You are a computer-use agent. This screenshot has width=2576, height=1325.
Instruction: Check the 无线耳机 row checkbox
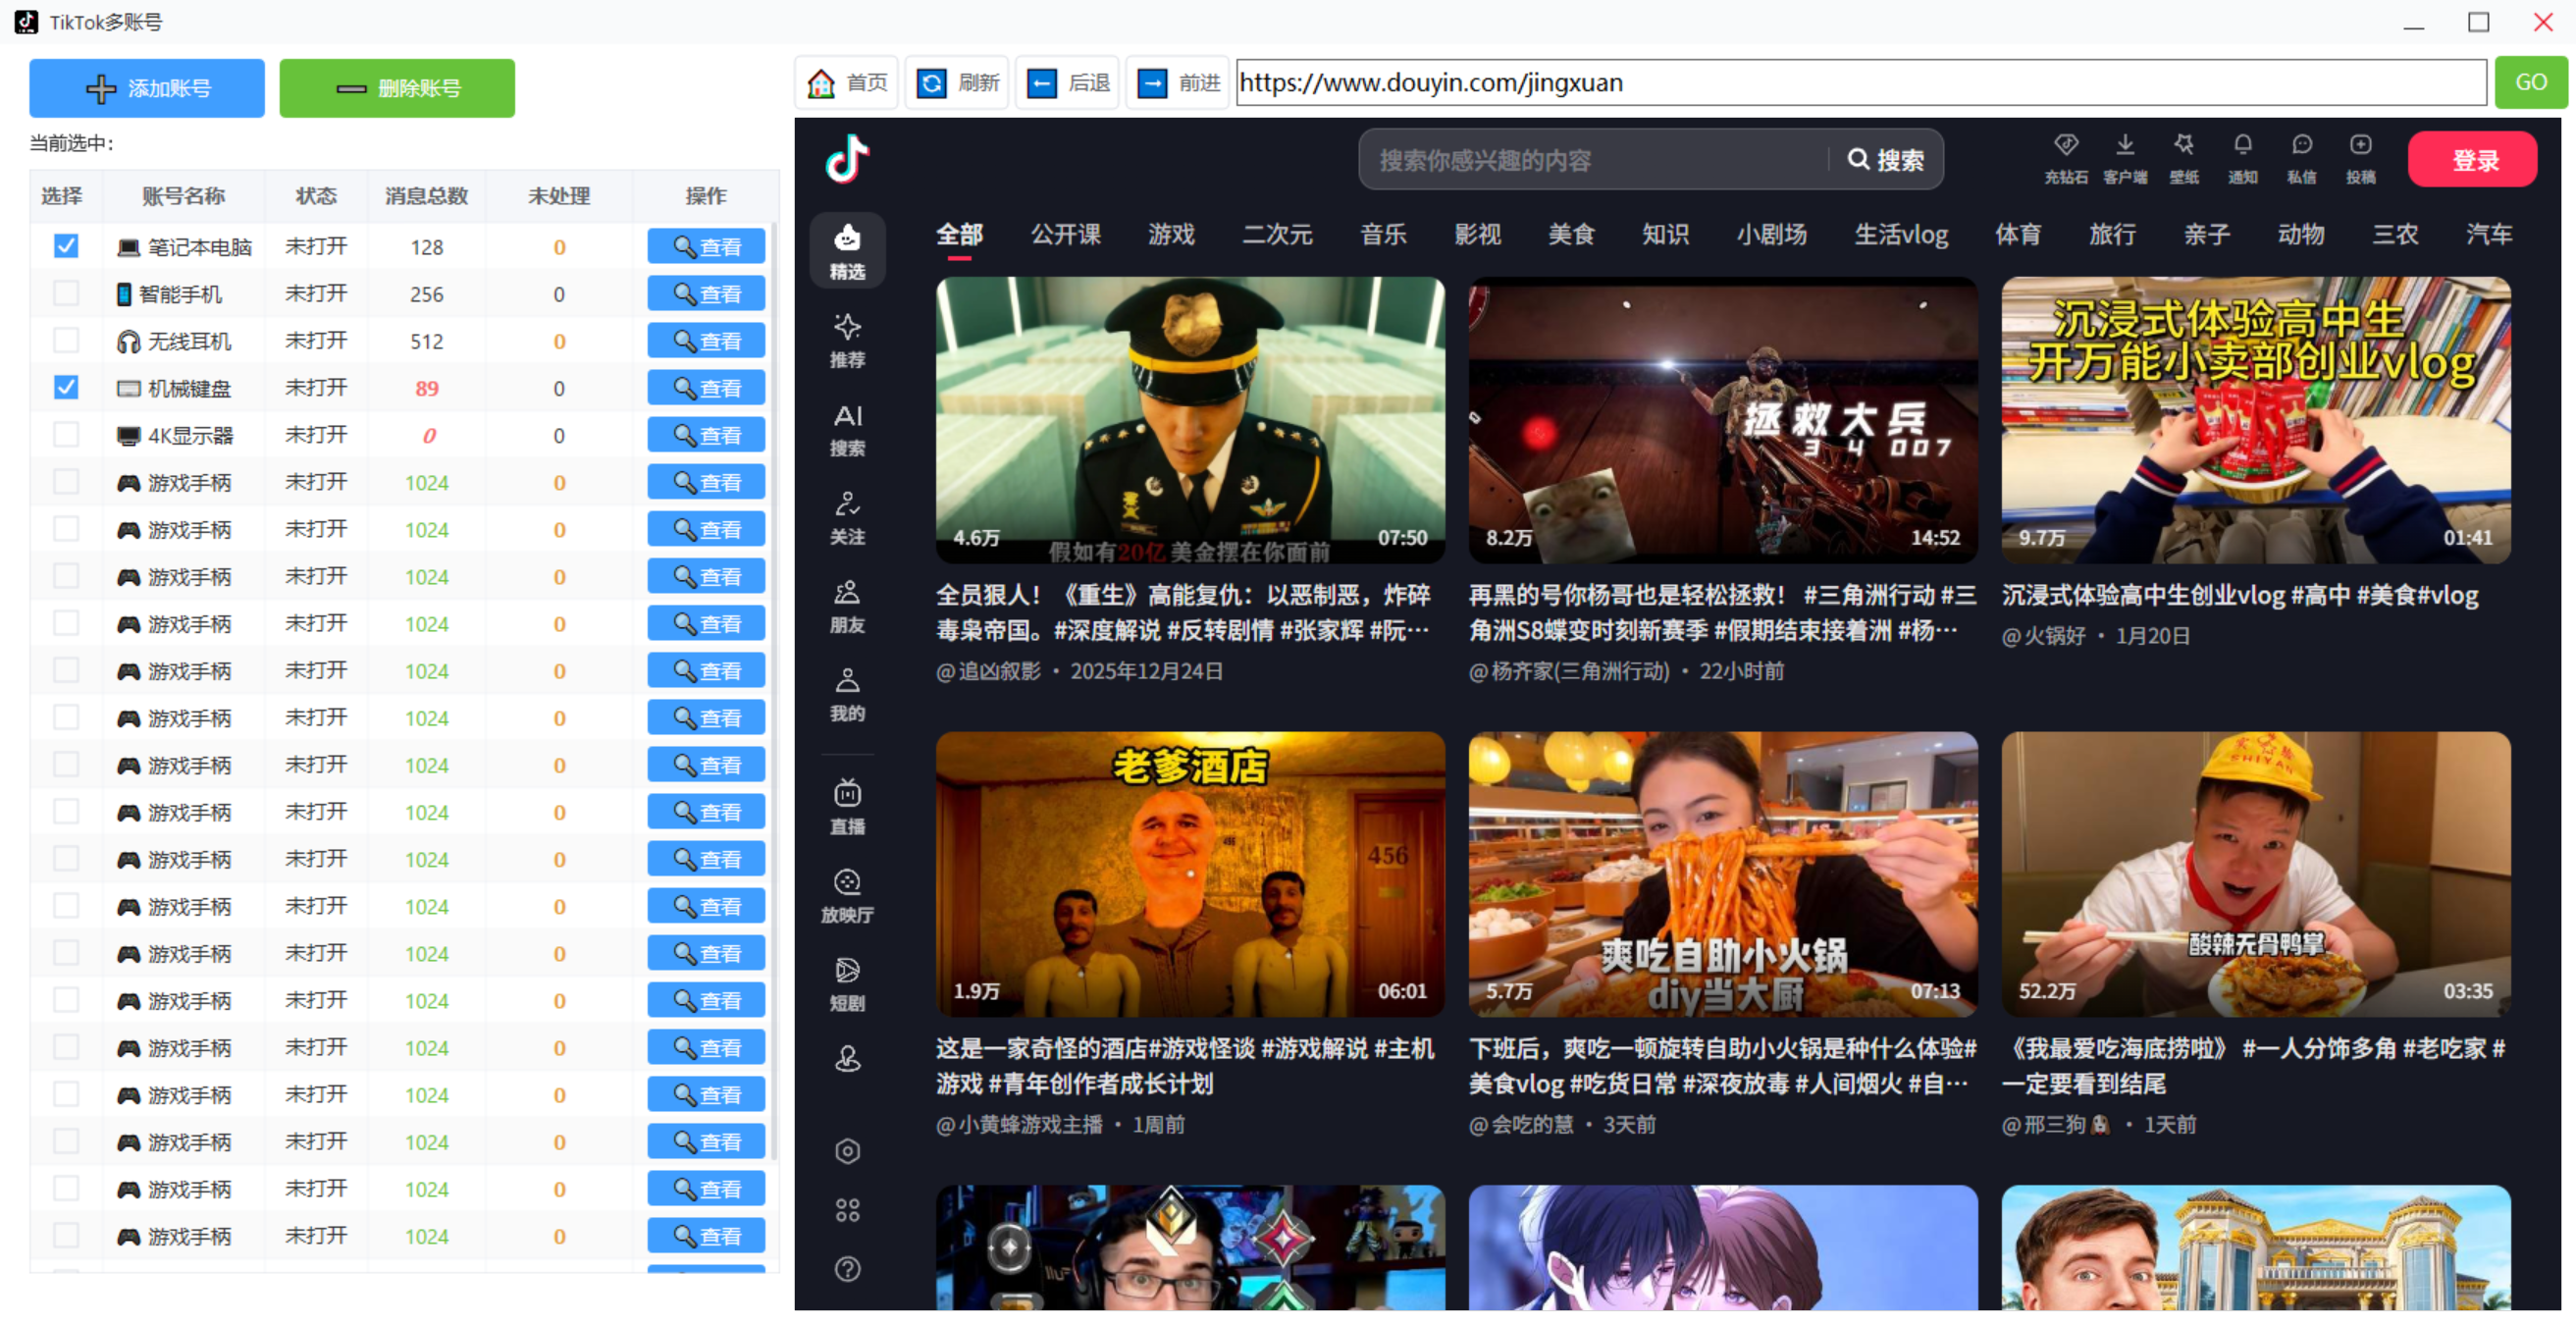pos(66,340)
